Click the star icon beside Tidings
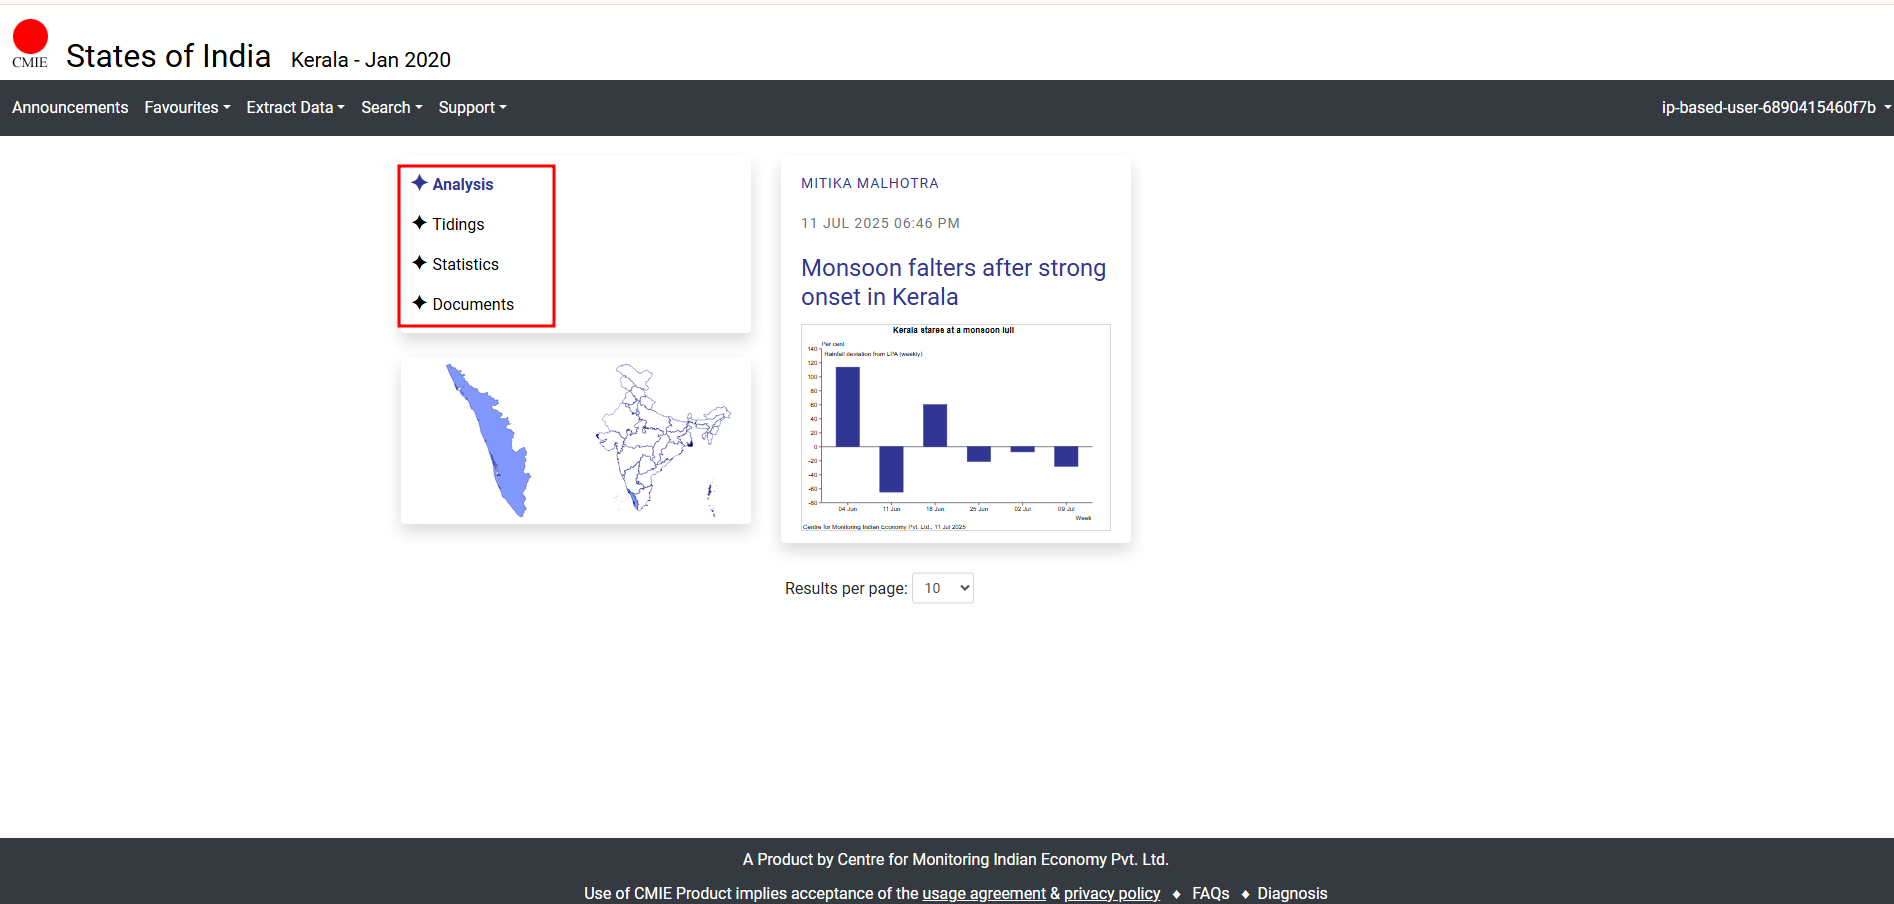 [x=419, y=223]
